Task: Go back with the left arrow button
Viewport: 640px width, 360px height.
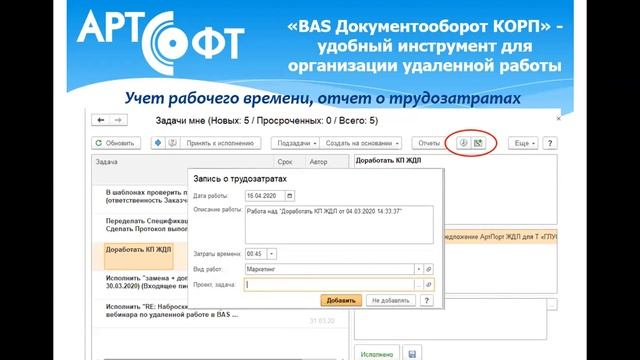Action: coord(100,120)
